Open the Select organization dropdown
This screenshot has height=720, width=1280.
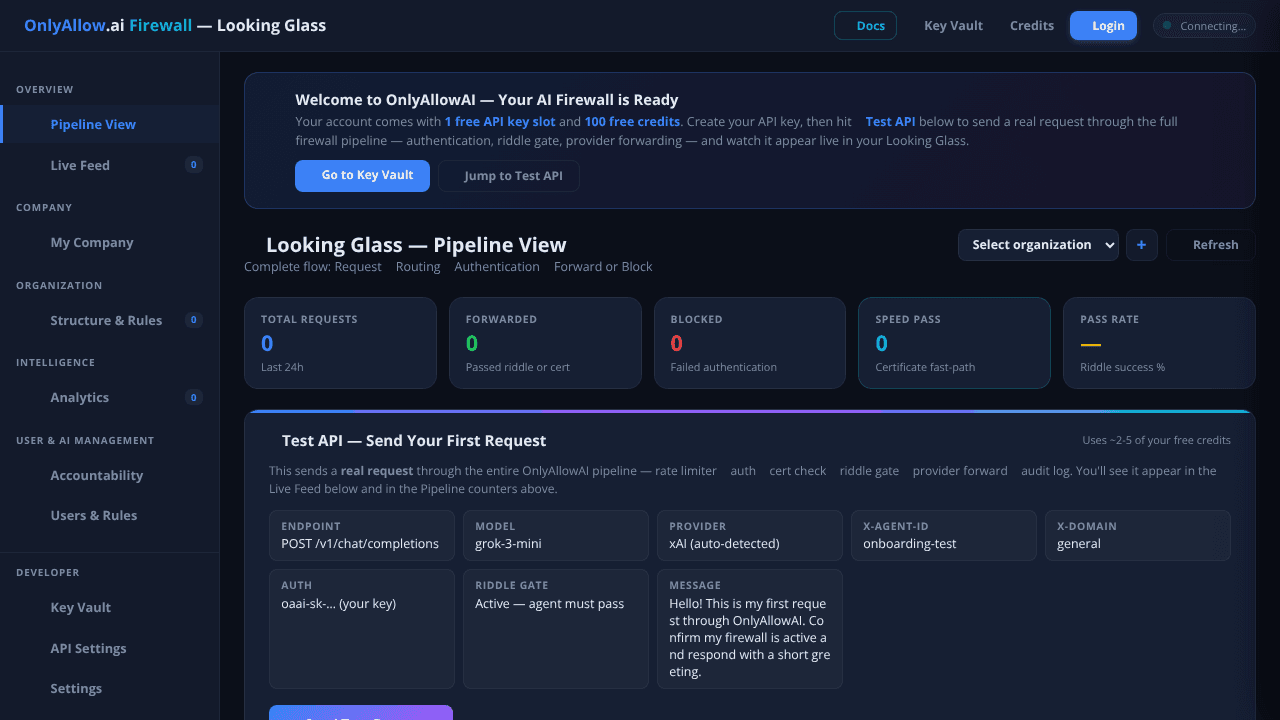pos(1038,245)
